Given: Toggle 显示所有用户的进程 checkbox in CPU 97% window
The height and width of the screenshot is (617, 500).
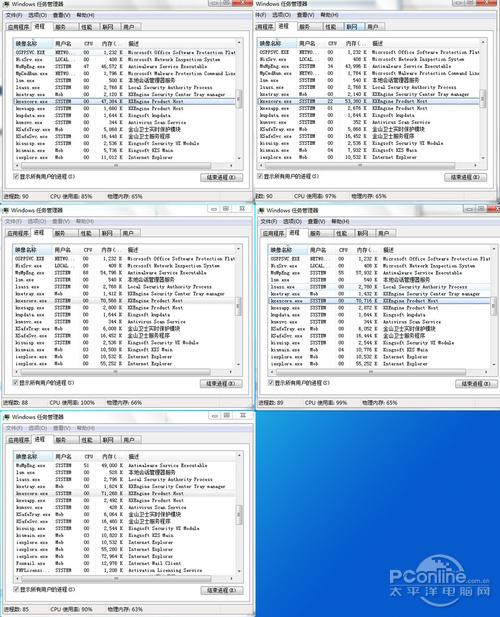Looking at the screenshot, I should 260,176.
